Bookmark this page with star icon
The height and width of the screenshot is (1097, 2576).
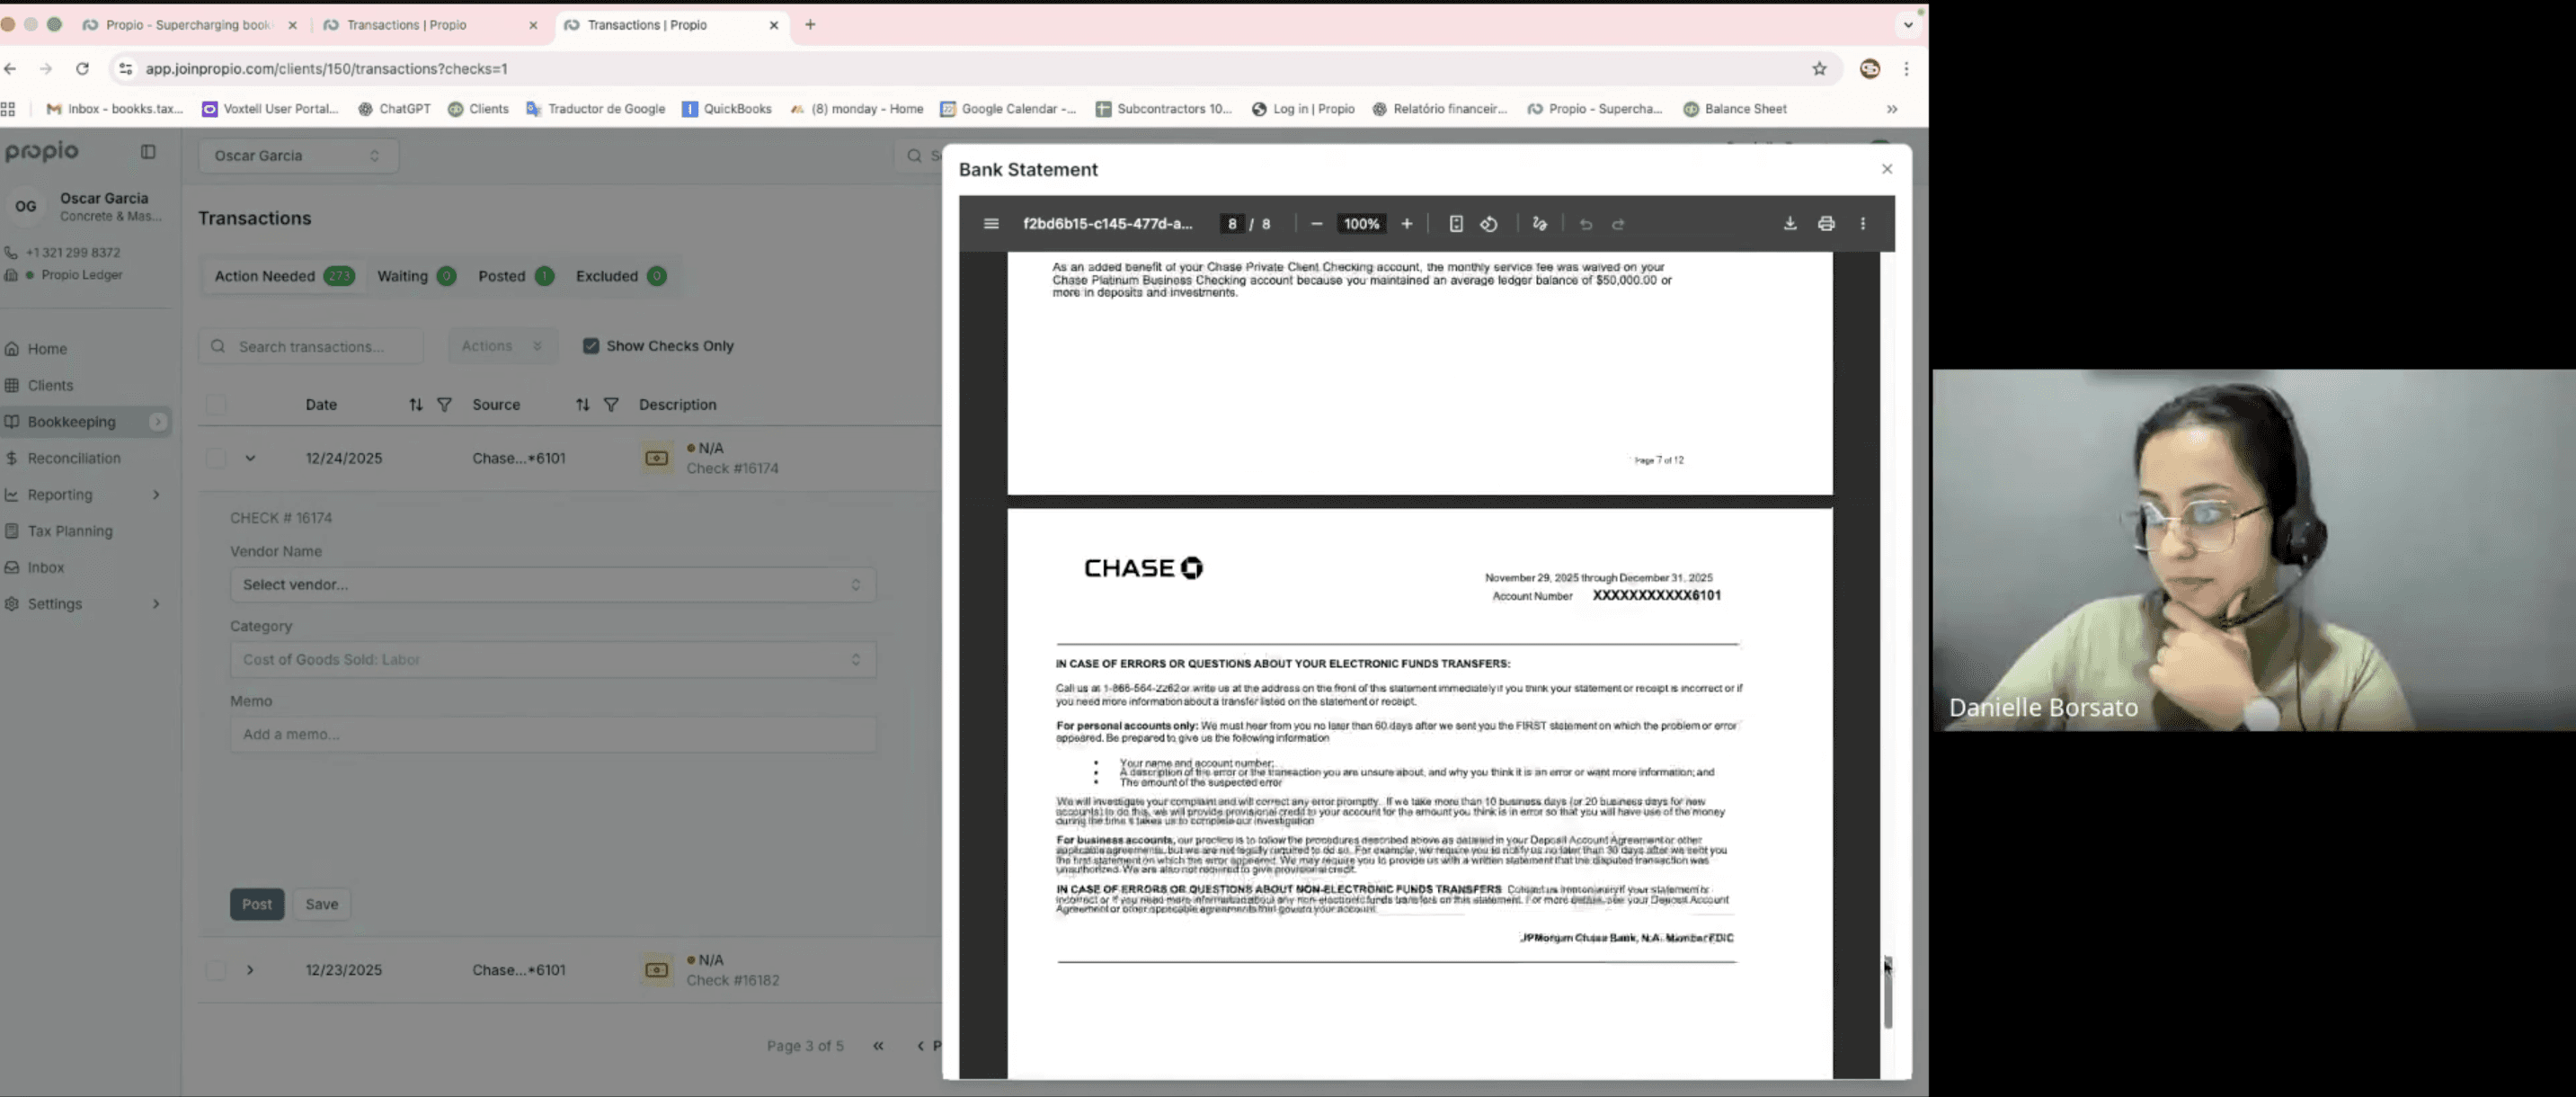pyautogui.click(x=1819, y=69)
